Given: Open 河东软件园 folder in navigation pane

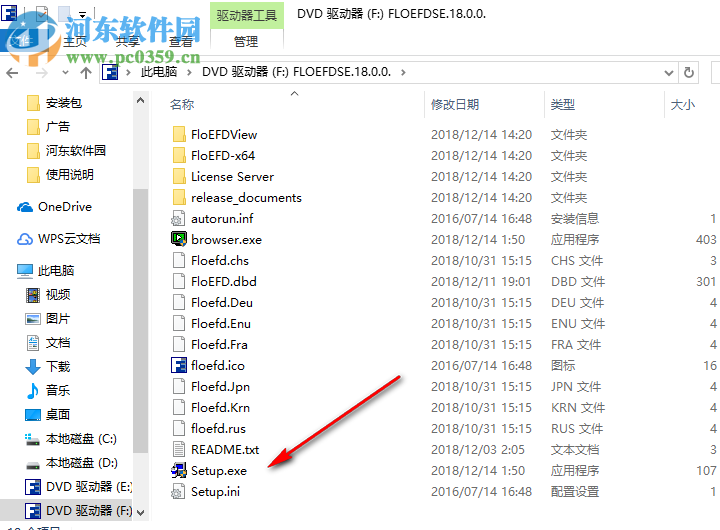Looking at the screenshot, I should coord(76,151).
